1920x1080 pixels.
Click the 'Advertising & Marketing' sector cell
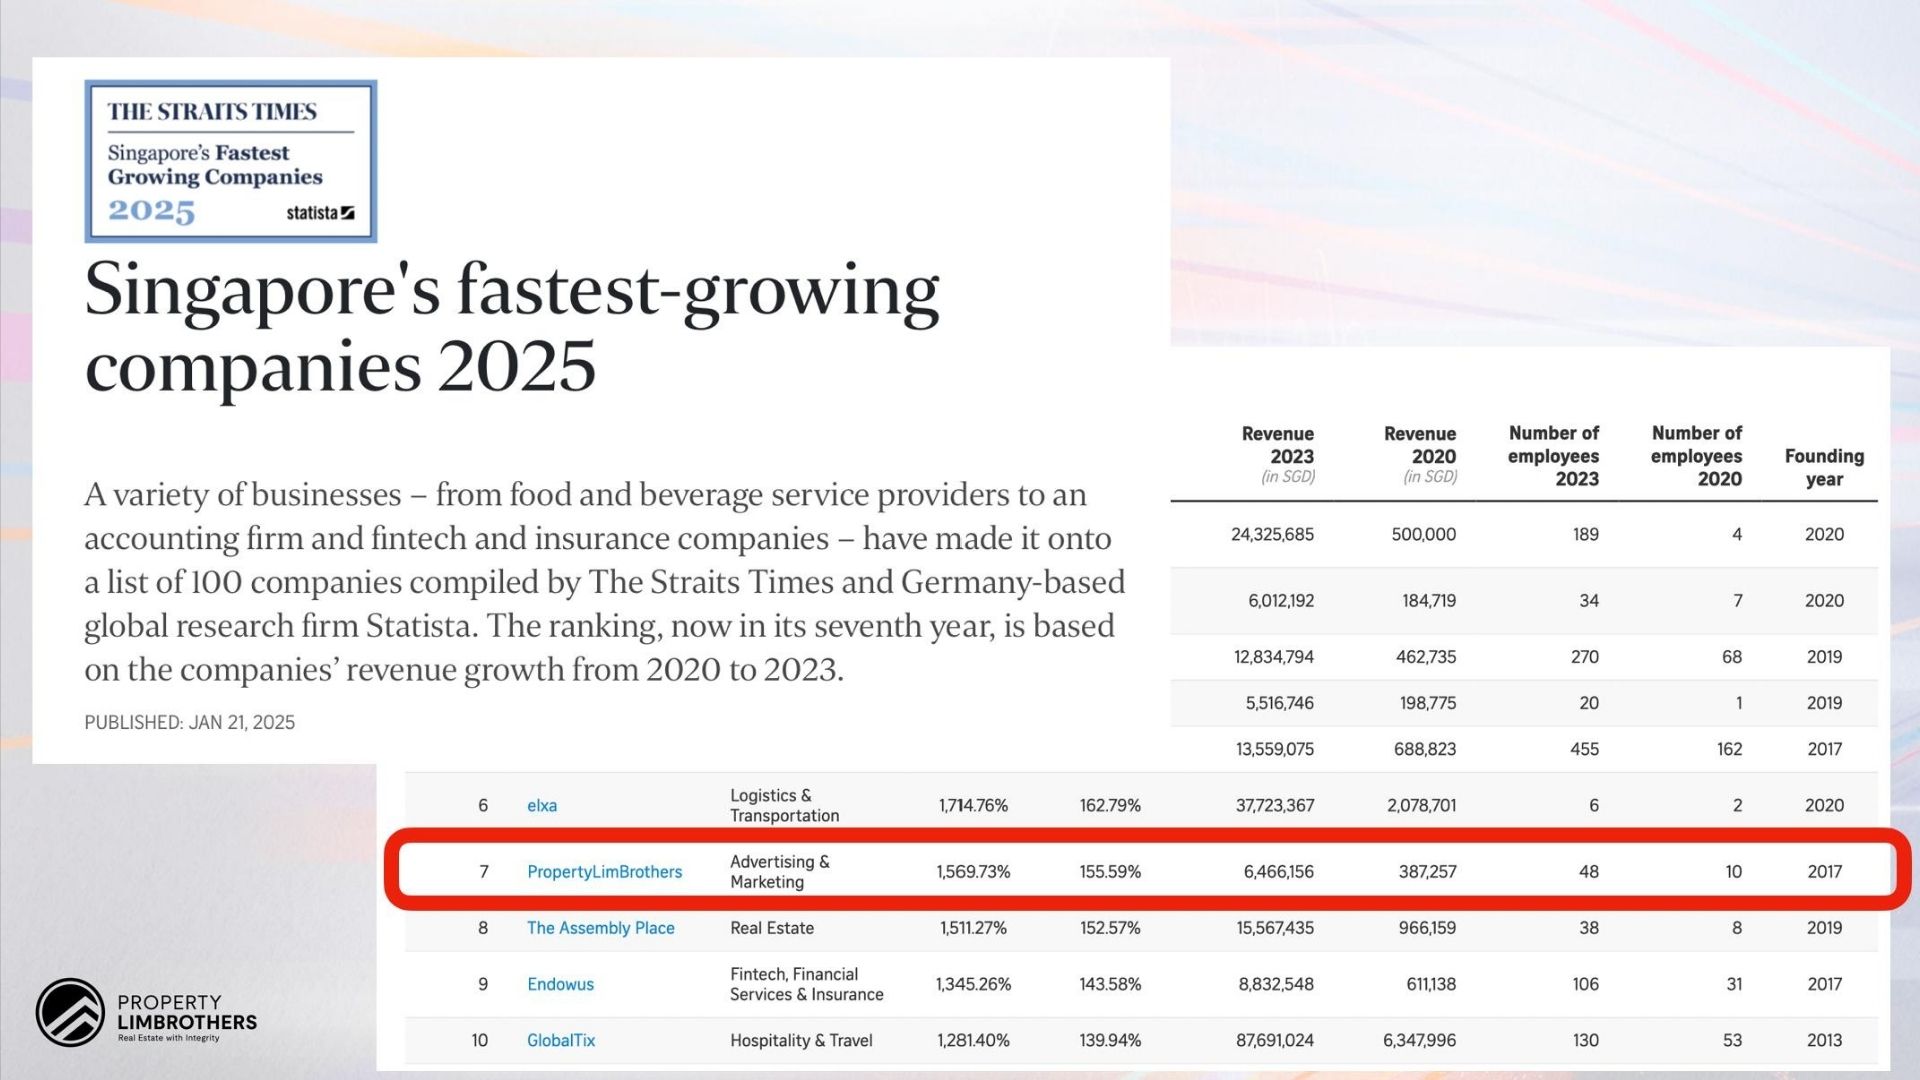(x=779, y=872)
